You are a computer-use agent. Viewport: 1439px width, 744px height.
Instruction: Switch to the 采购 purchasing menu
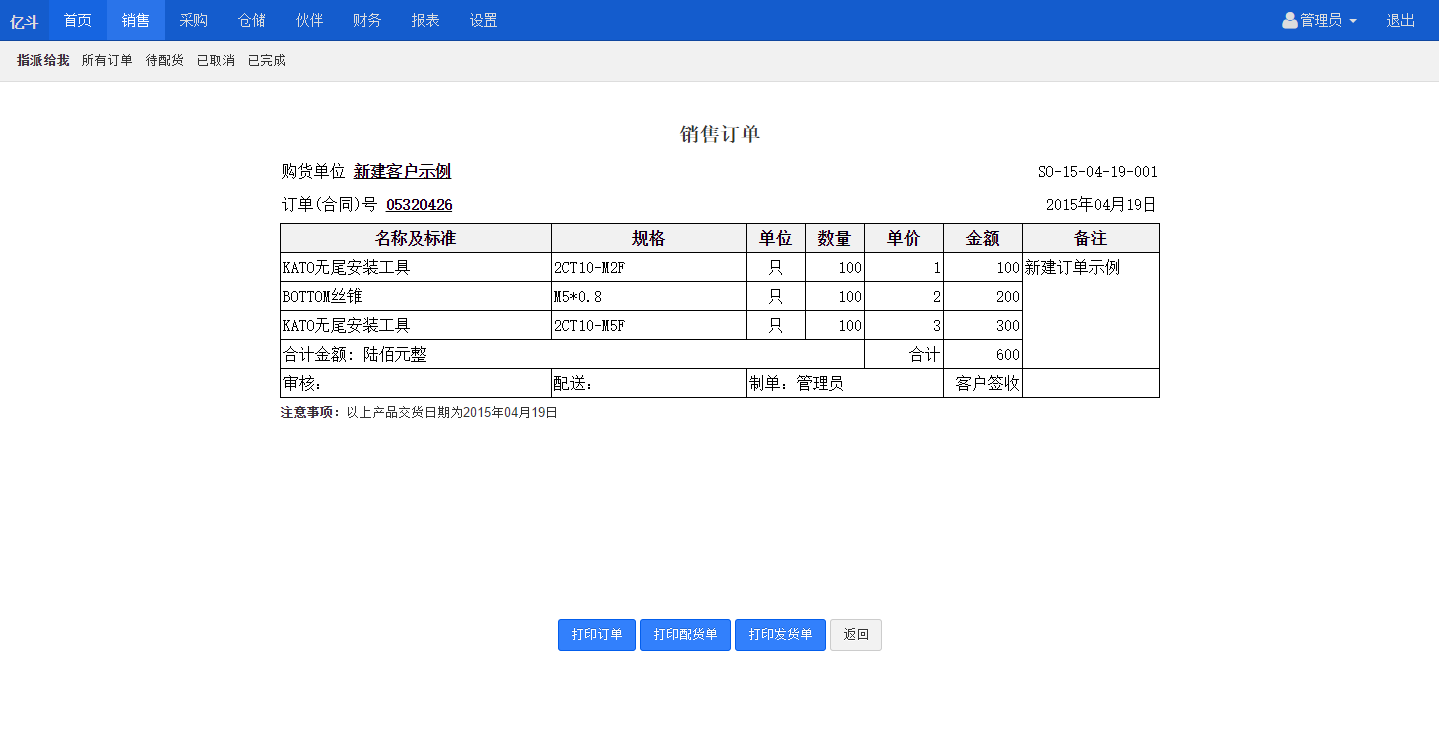[x=193, y=20]
